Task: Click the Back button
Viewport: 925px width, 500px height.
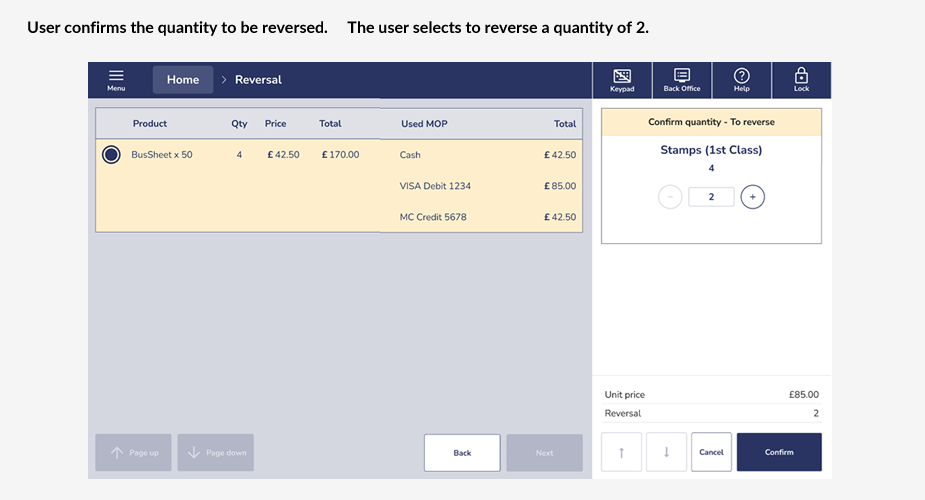Action: tap(462, 453)
